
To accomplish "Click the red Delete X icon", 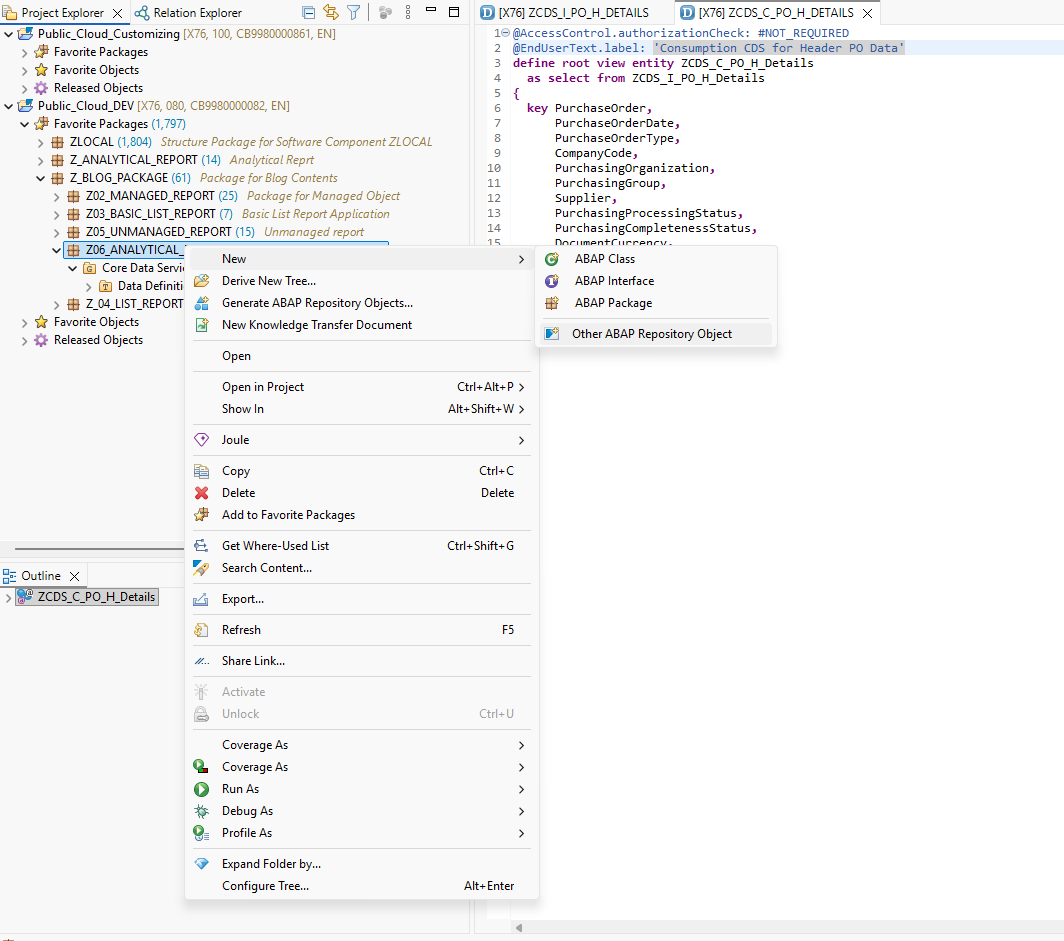I will [x=202, y=493].
